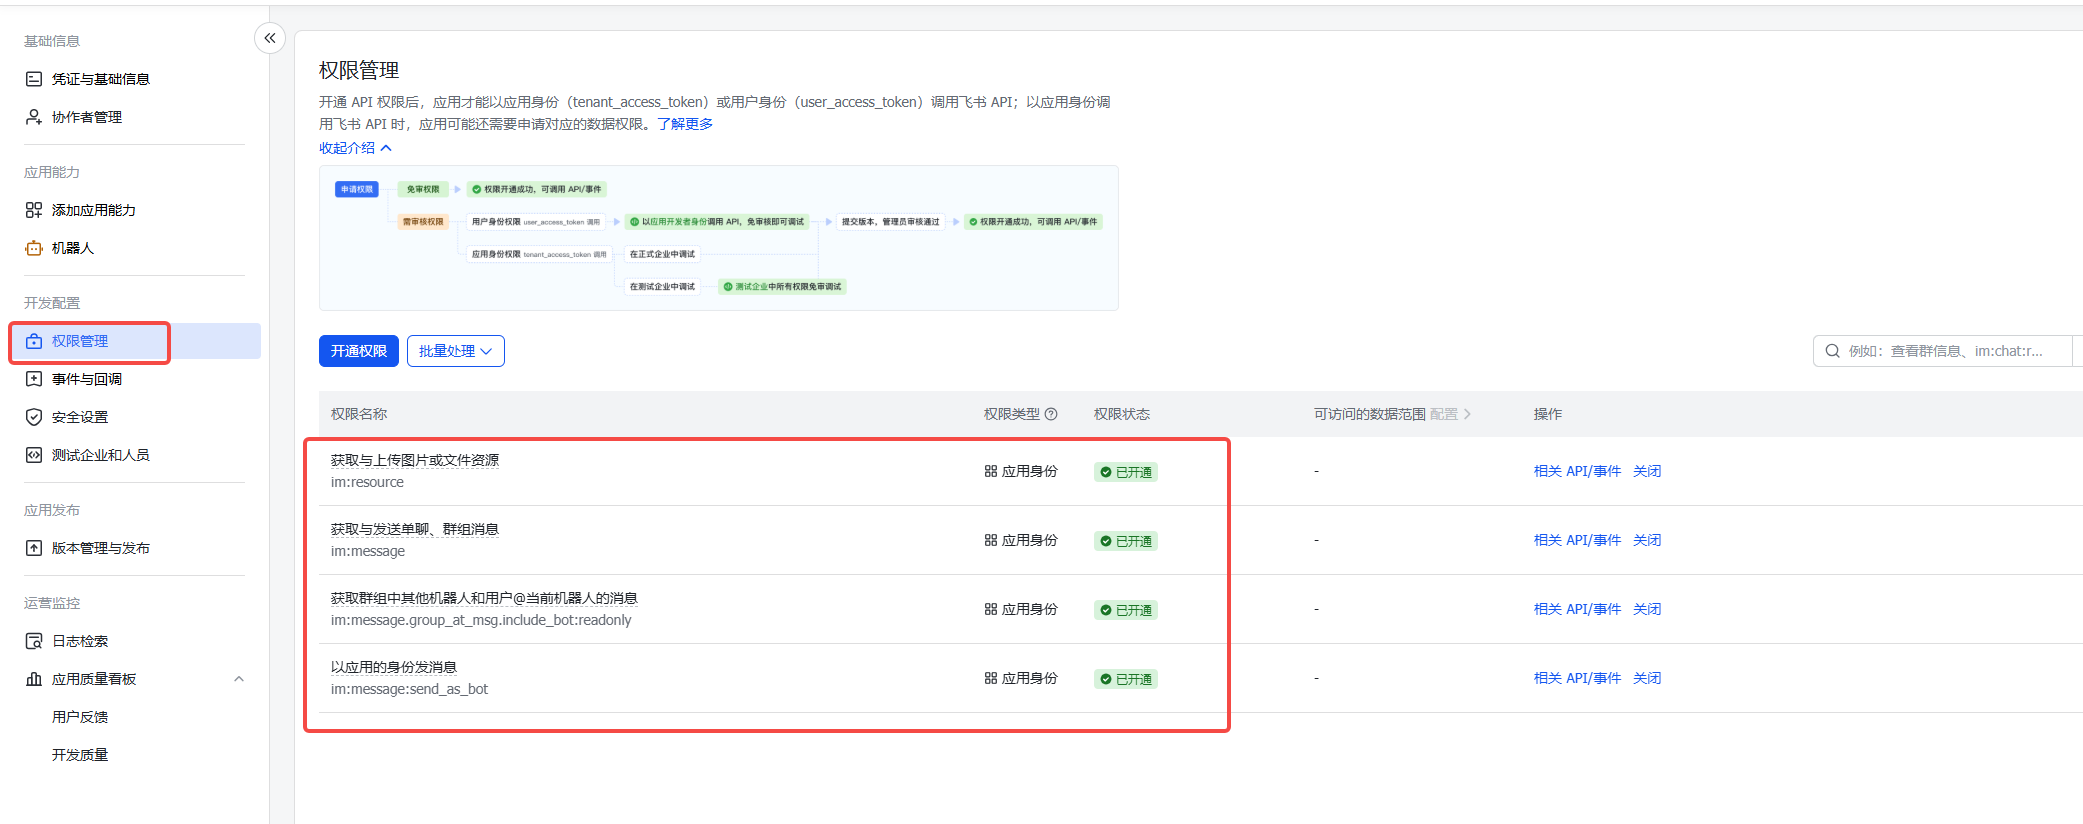
Task: Open 凭证与基础信息 in the sidebar
Action: point(101,79)
